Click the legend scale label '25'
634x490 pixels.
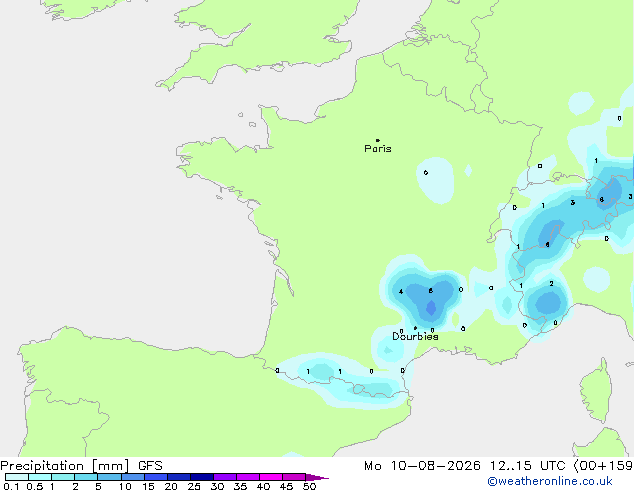click(194, 486)
